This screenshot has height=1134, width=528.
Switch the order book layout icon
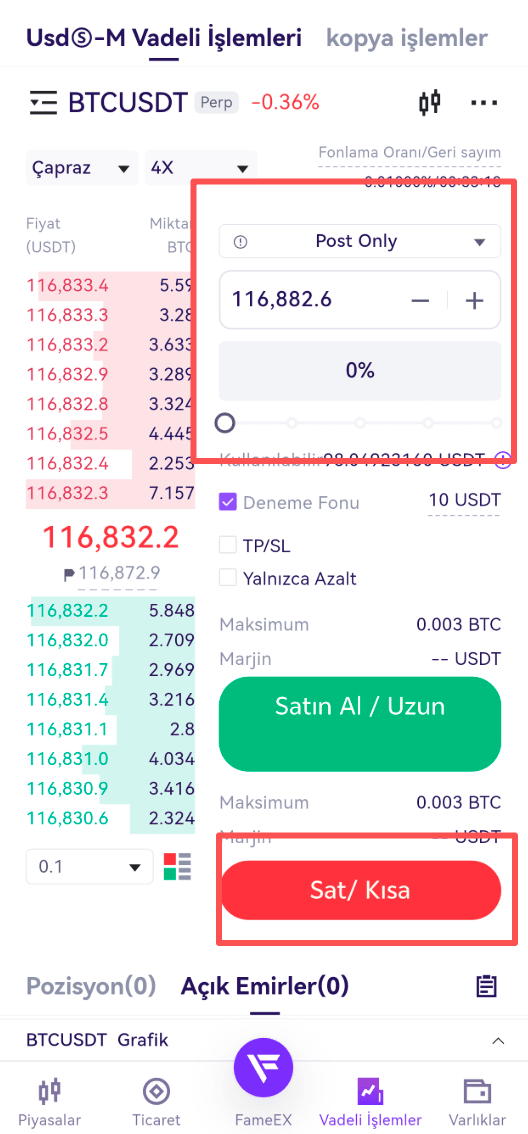177,866
